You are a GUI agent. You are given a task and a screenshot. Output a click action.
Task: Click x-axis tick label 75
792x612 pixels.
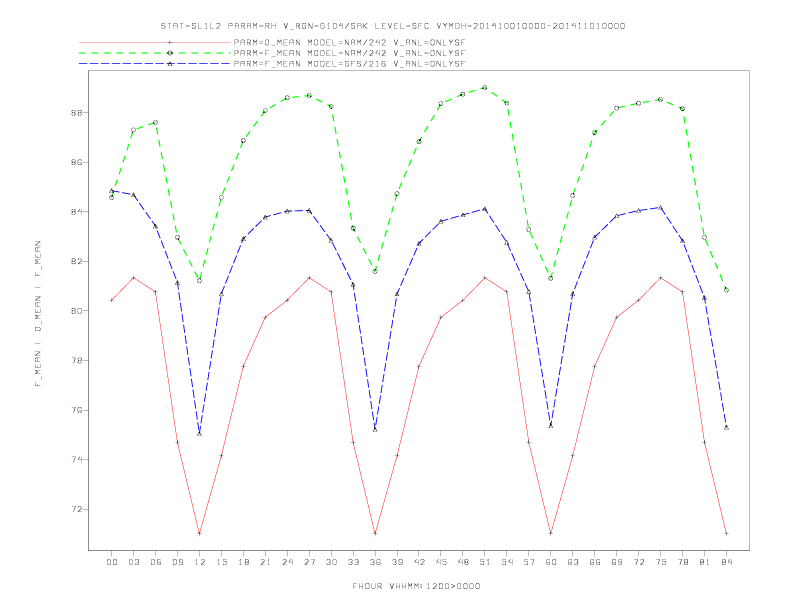pos(661,562)
